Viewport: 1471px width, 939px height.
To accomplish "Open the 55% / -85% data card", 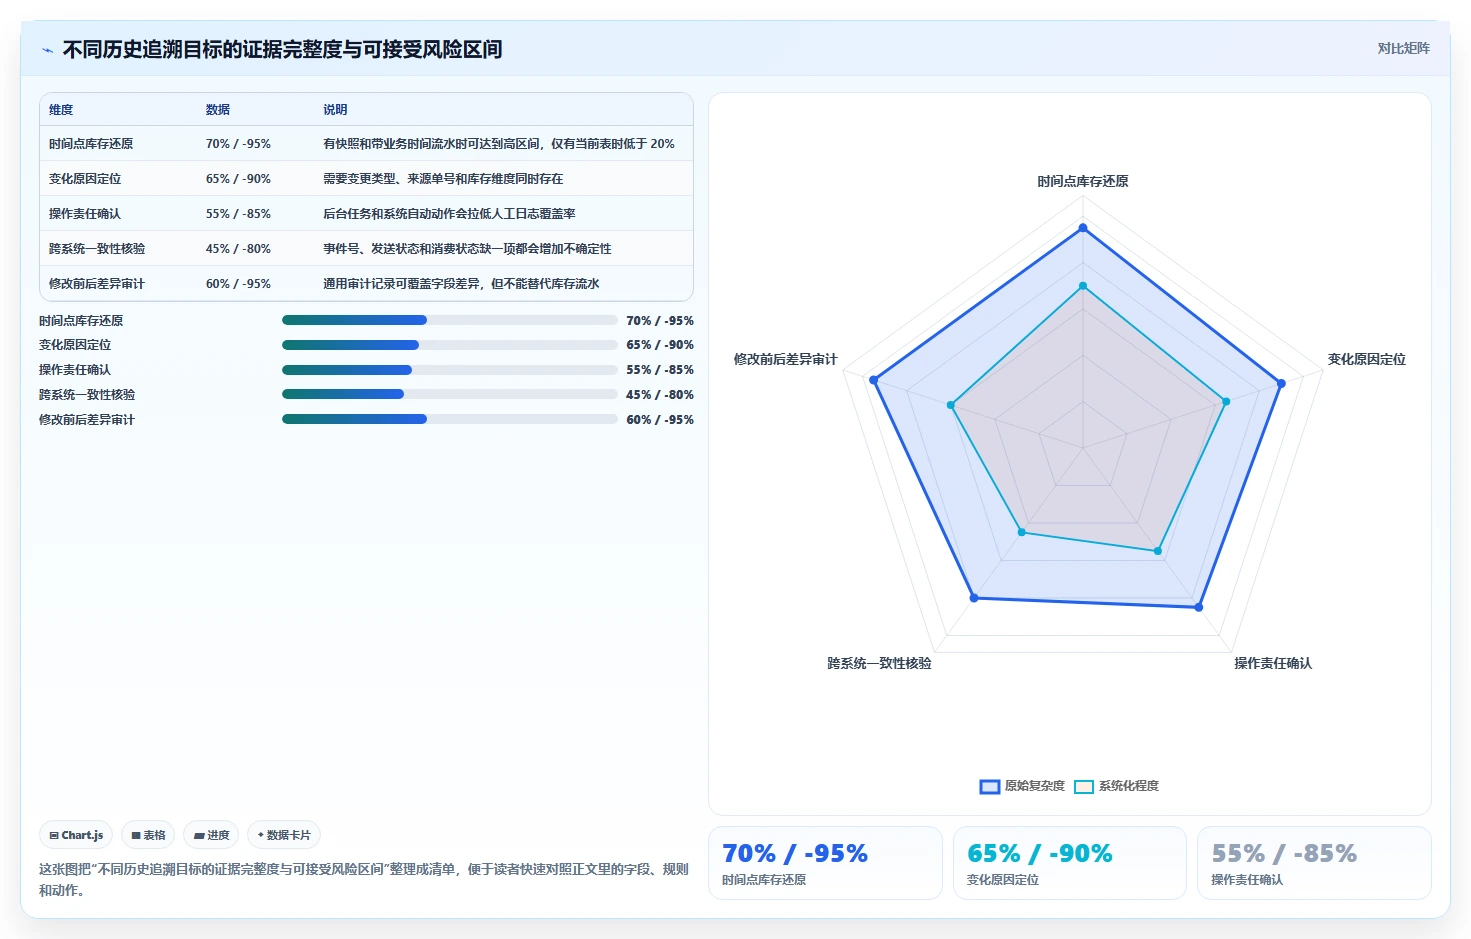I will tap(1314, 863).
